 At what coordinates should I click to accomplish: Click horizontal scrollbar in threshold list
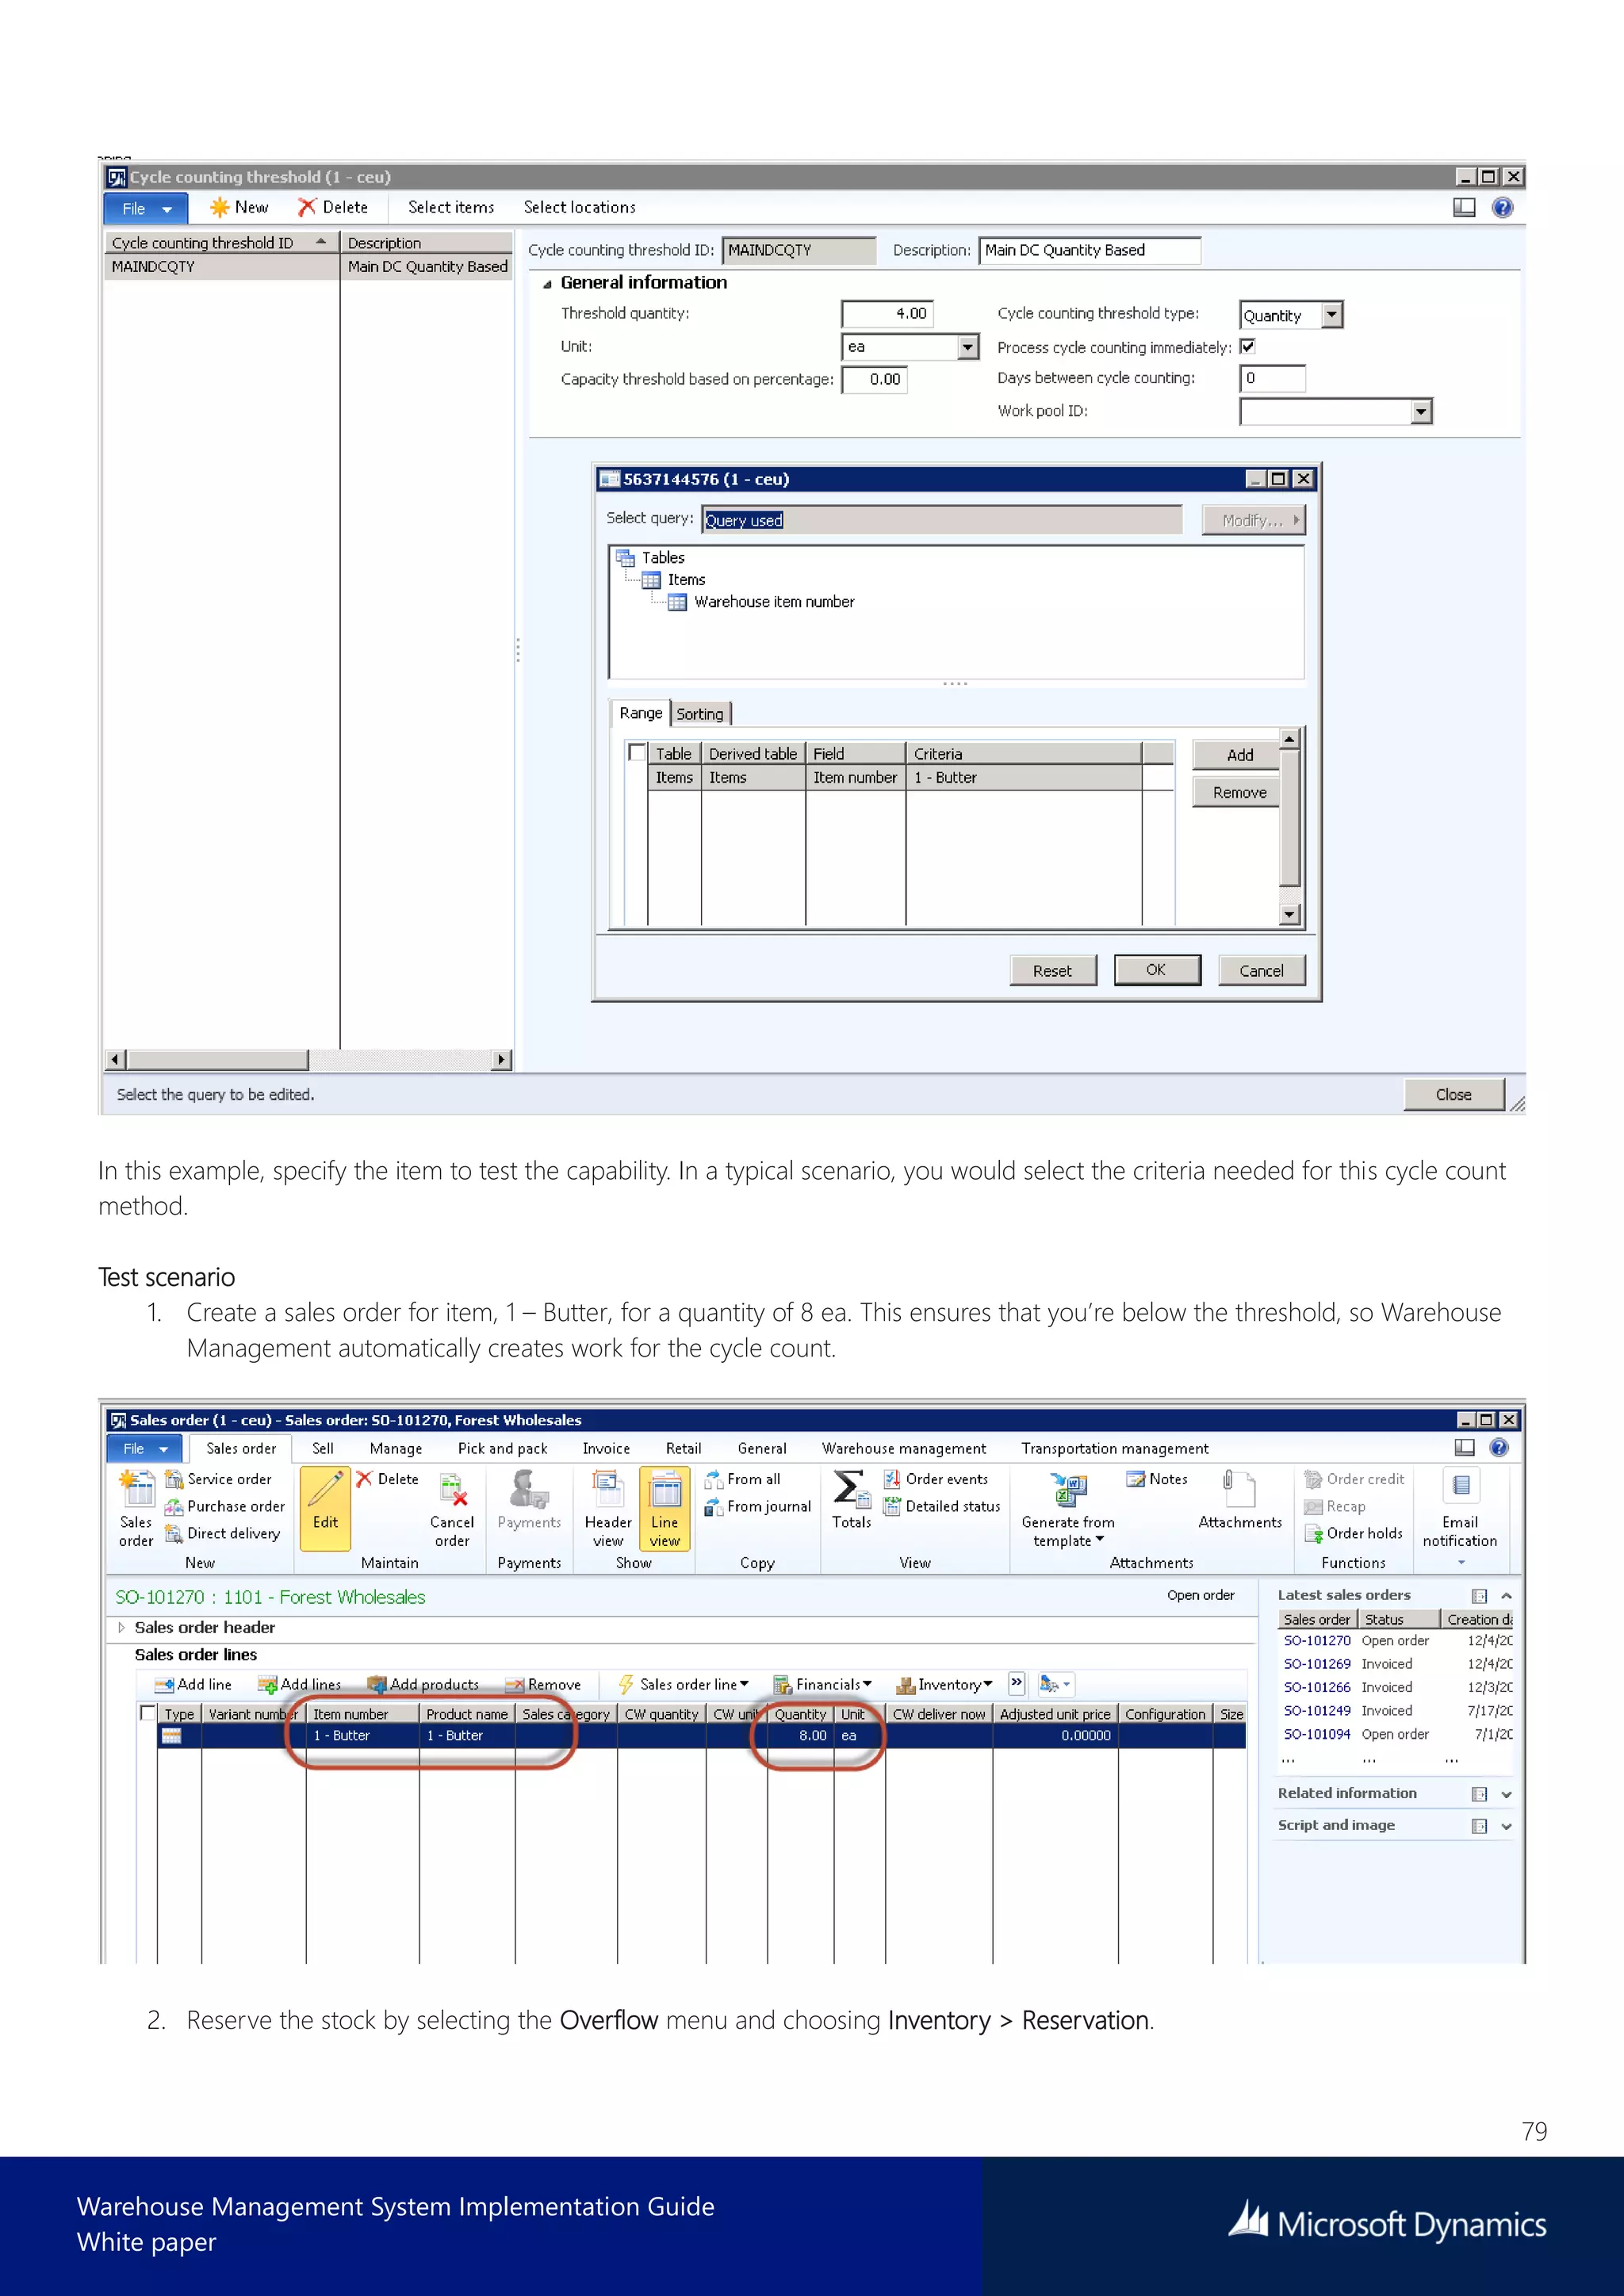point(308,1059)
